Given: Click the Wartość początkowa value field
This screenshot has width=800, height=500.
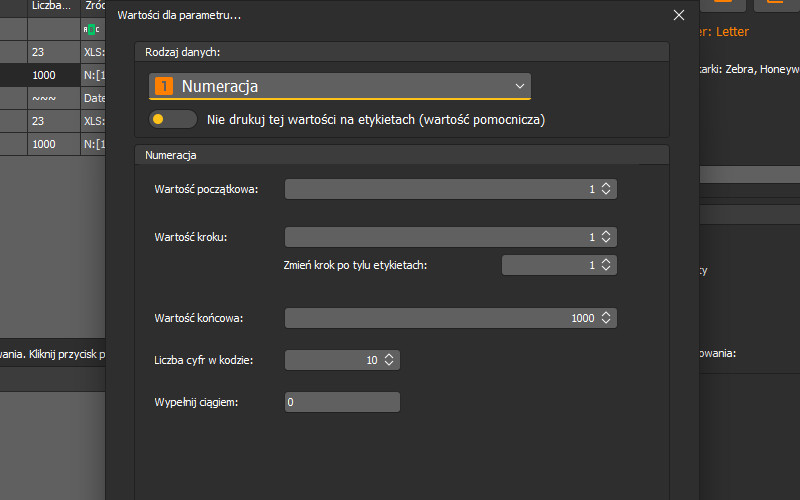Looking at the screenshot, I should click(440, 189).
